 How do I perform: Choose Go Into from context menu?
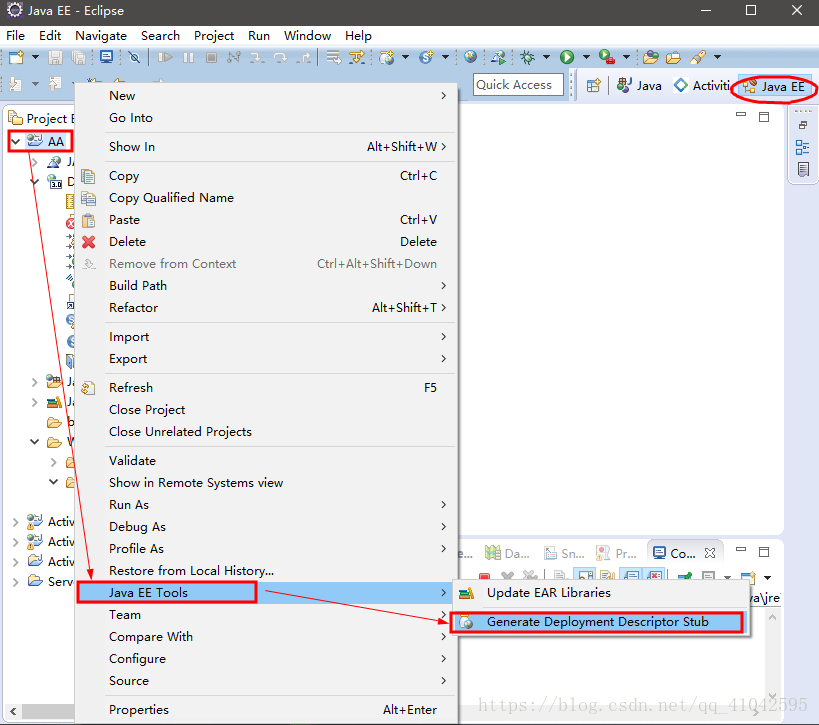coord(266,118)
